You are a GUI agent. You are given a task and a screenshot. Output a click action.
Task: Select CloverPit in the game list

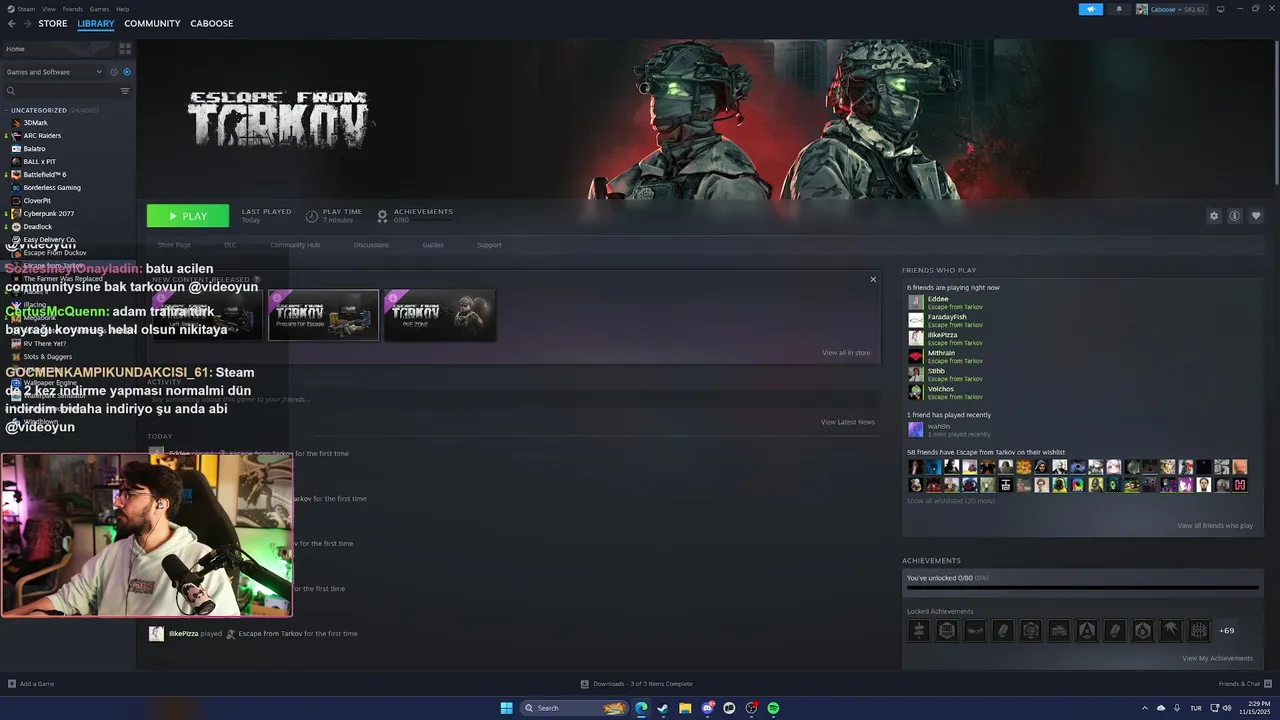pos(37,201)
